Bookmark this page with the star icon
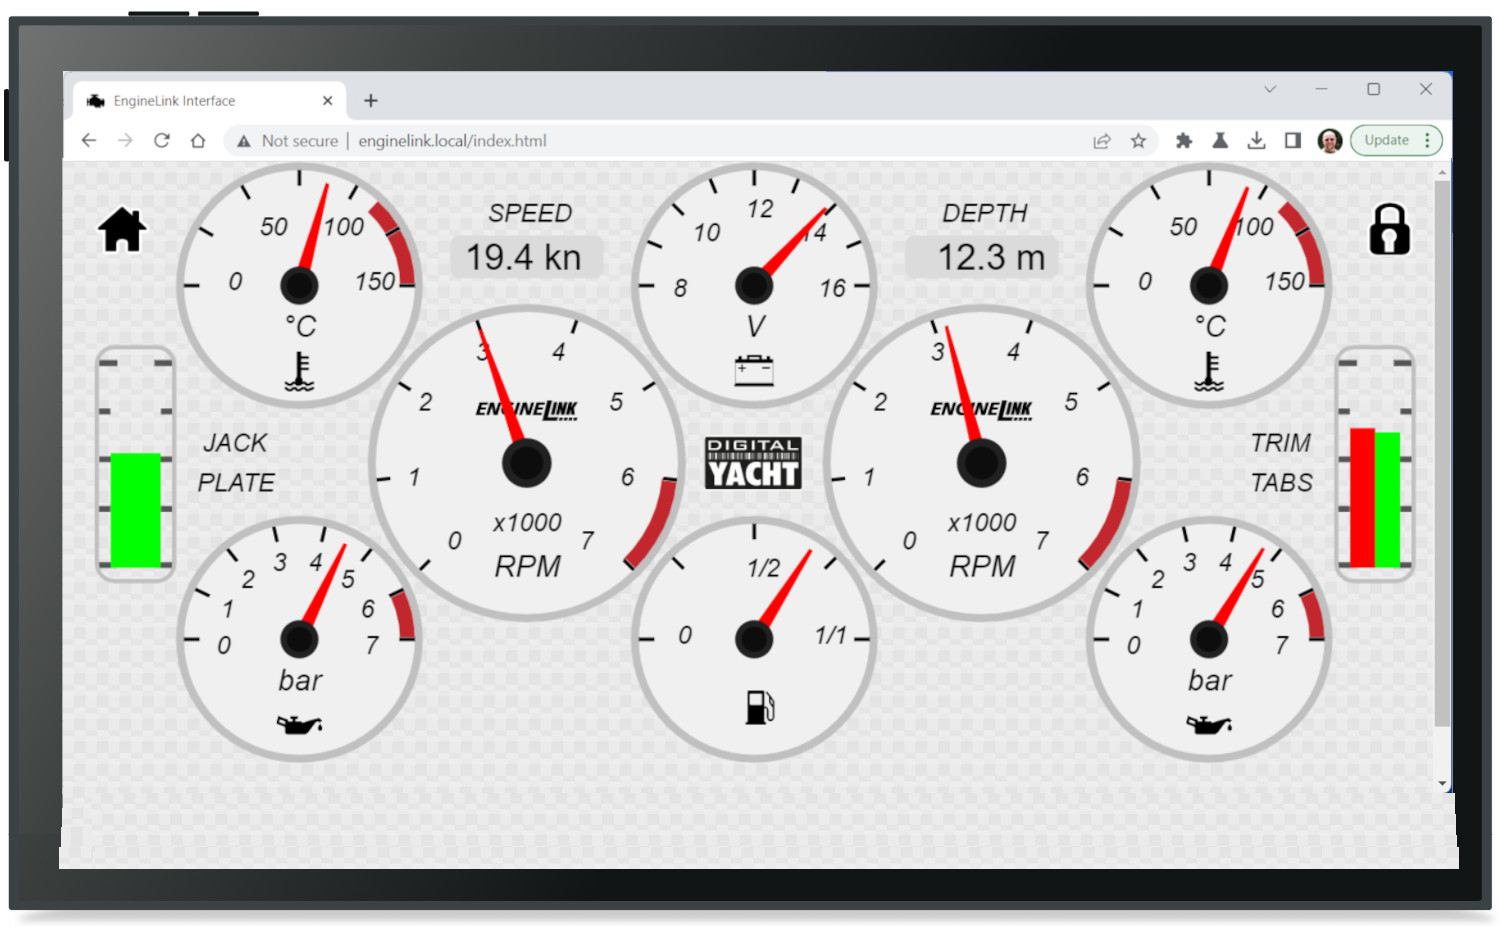The image size is (1500, 926). point(1138,141)
